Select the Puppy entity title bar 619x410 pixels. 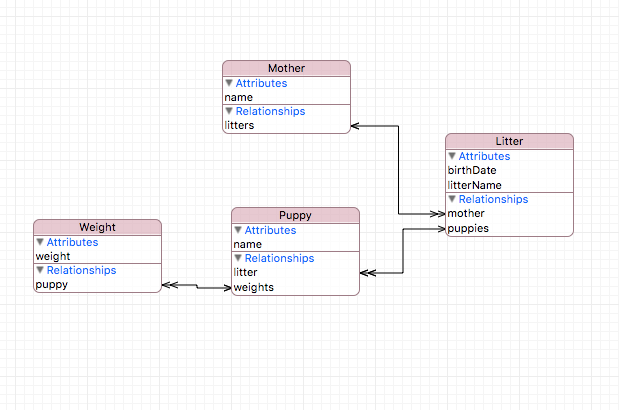[295, 215]
